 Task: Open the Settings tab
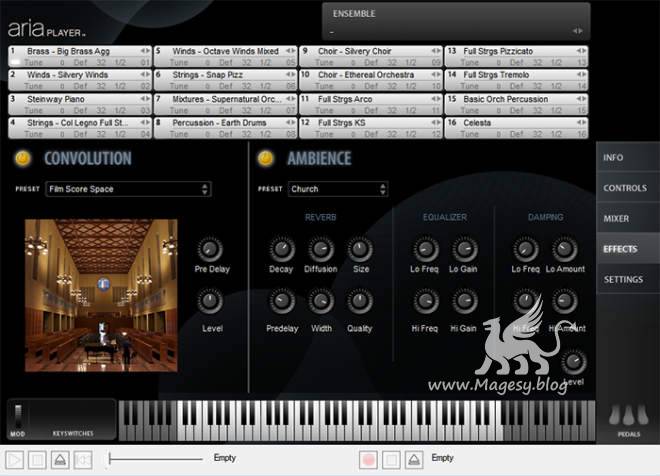(628, 279)
